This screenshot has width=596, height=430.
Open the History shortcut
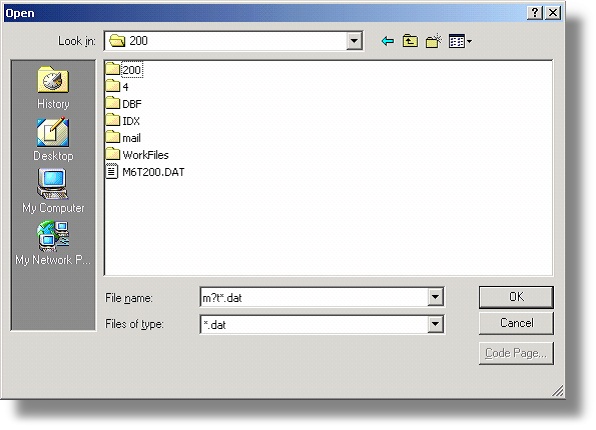(x=53, y=88)
